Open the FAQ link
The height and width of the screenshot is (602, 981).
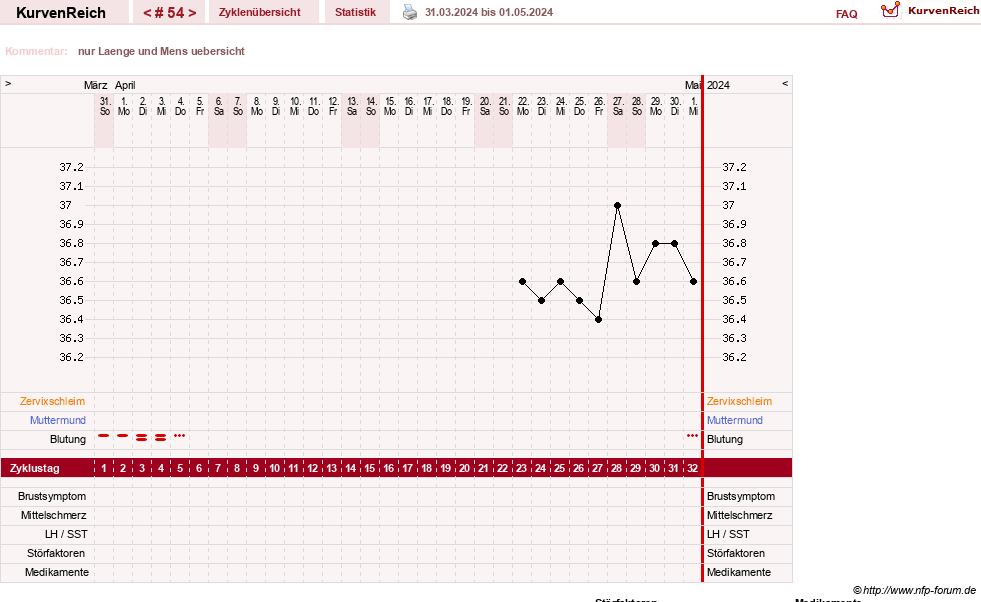[846, 14]
